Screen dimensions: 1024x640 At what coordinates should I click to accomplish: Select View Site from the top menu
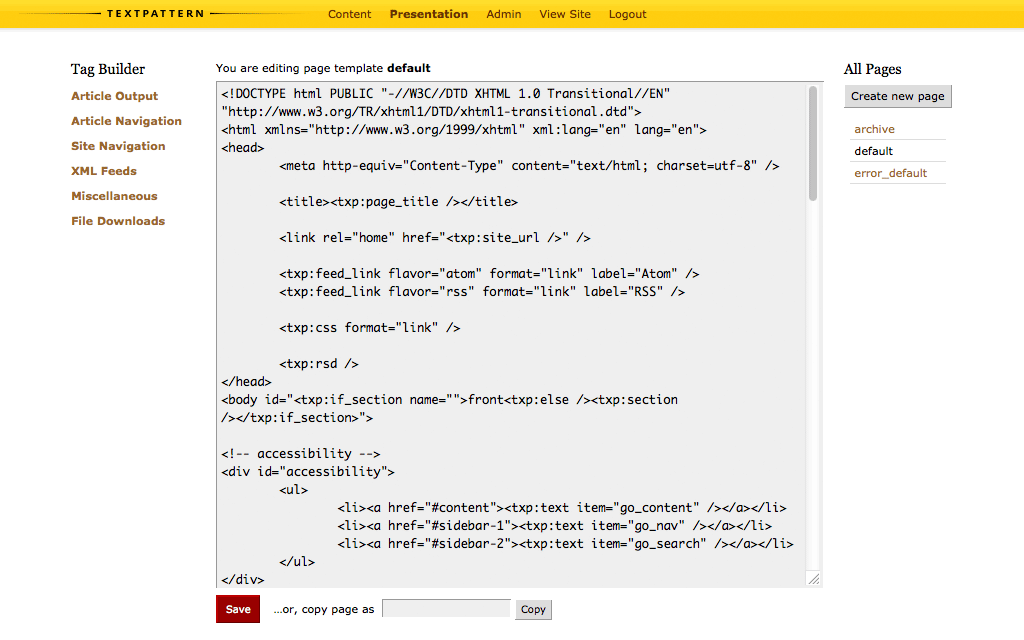pos(564,14)
